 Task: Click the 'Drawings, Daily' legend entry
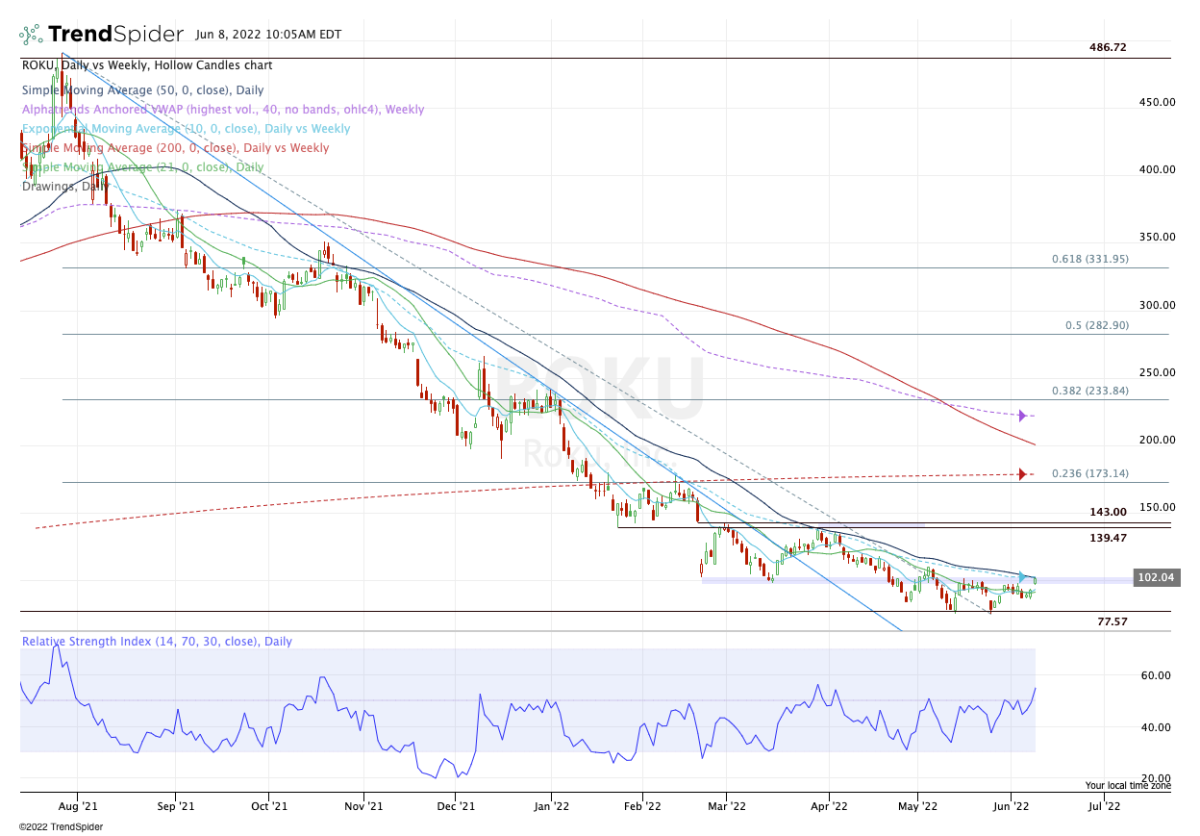(x=64, y=186)
